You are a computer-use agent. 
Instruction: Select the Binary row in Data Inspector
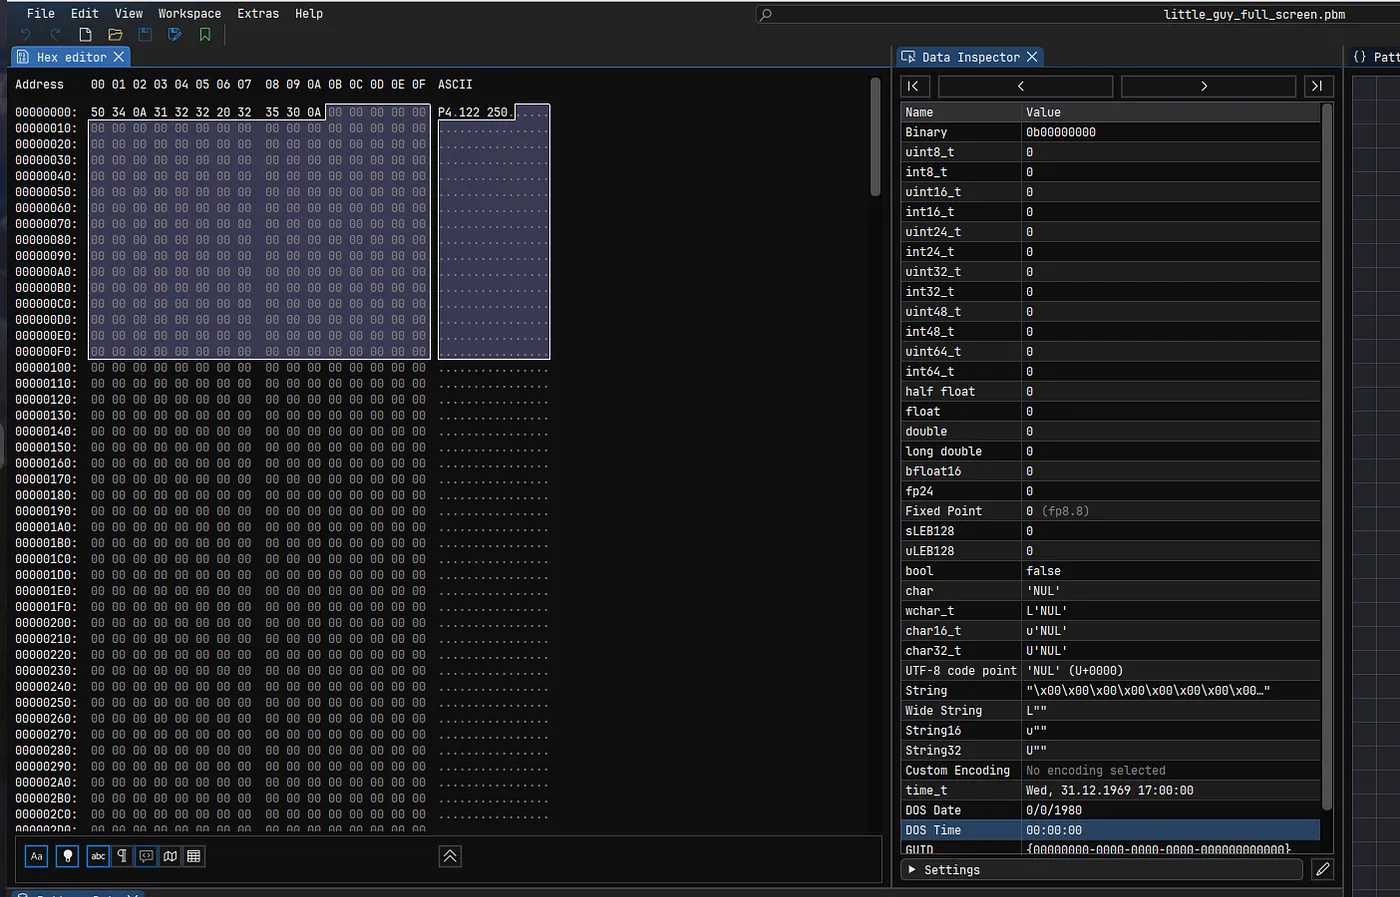pyautogui.click(x=1110, y=132)
